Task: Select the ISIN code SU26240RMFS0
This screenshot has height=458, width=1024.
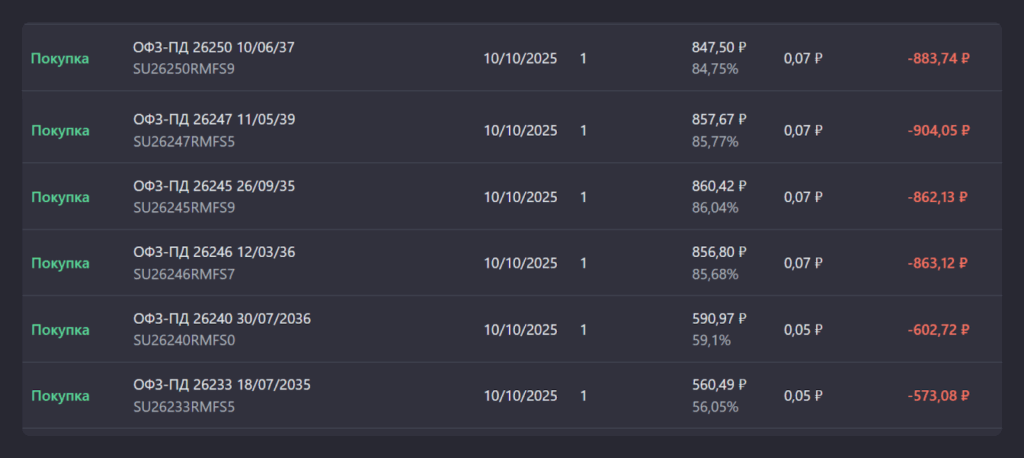Action: click(x=184, y=341)
